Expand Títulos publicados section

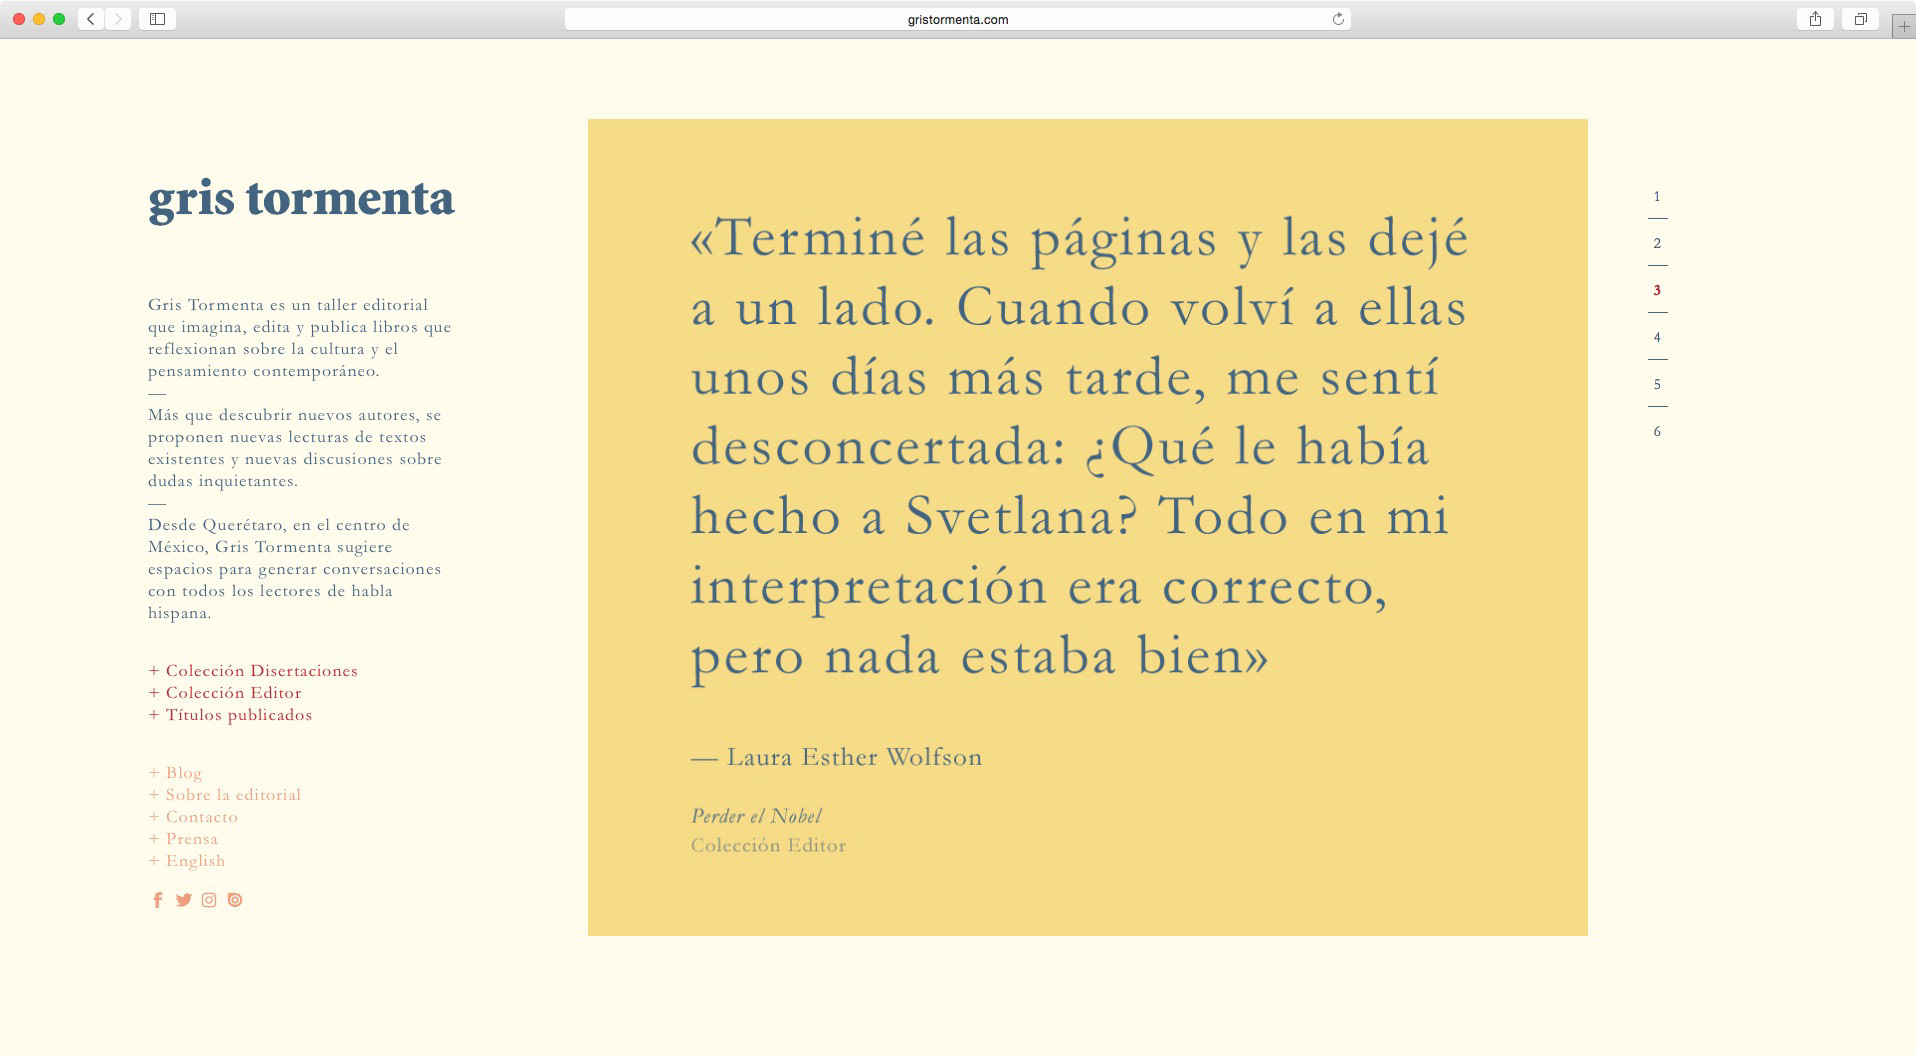[230, 715]
